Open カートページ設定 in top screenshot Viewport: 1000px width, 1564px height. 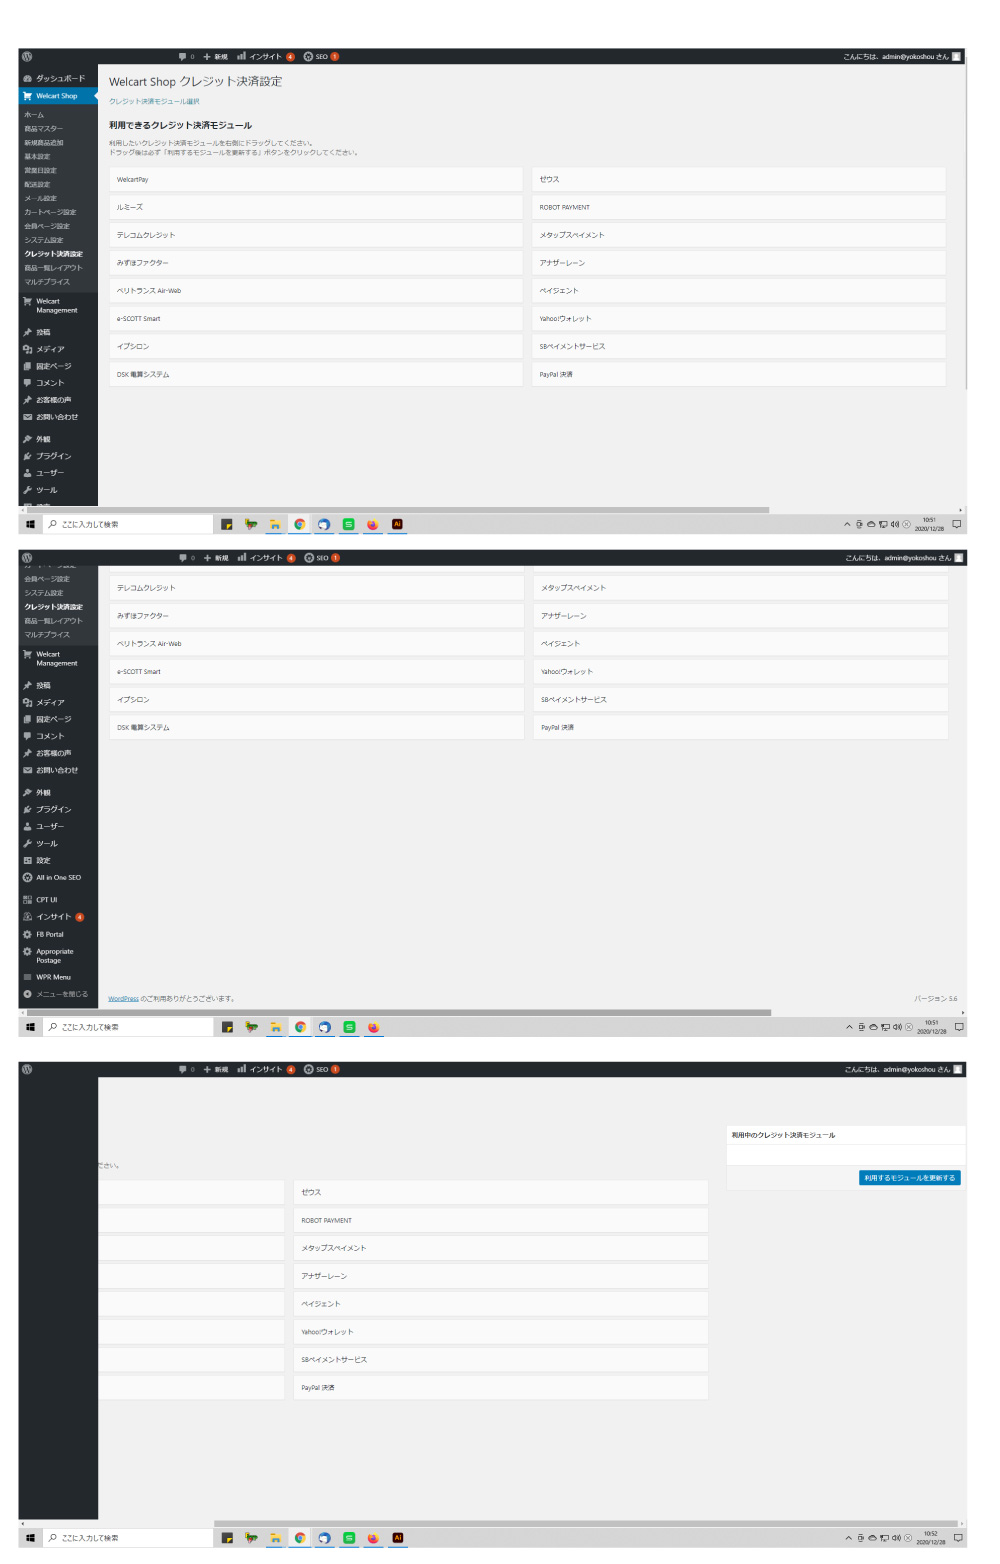(x=50, y=212)
